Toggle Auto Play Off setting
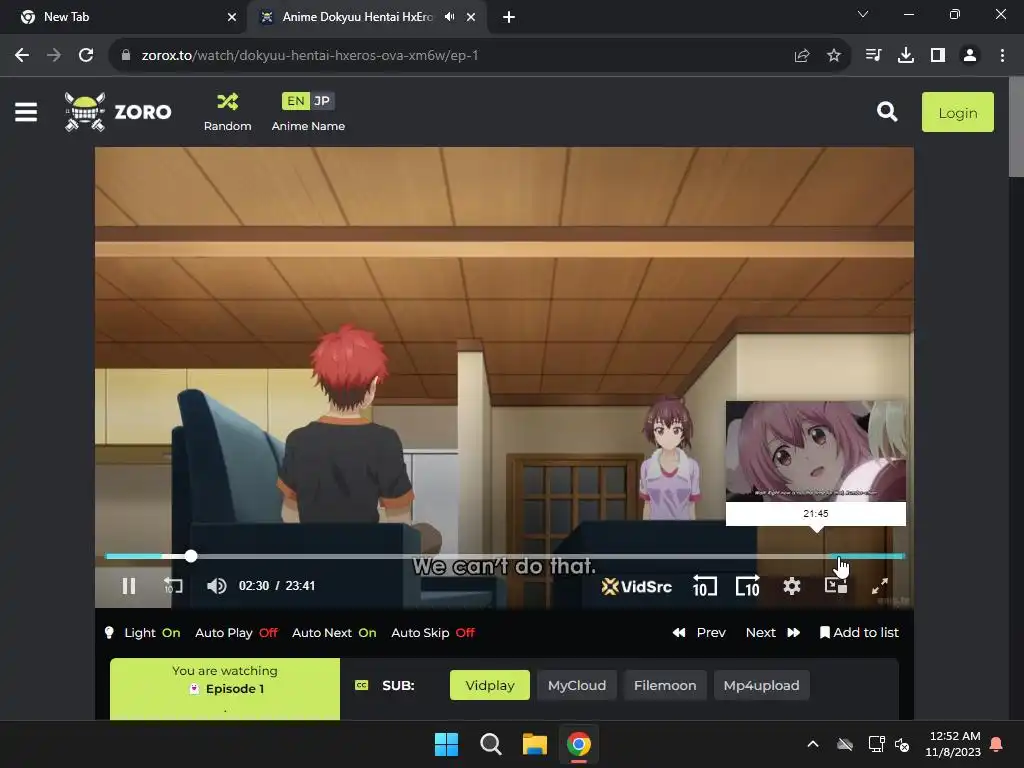Screen dimensions: 1024x768 [x=236, y=632]
